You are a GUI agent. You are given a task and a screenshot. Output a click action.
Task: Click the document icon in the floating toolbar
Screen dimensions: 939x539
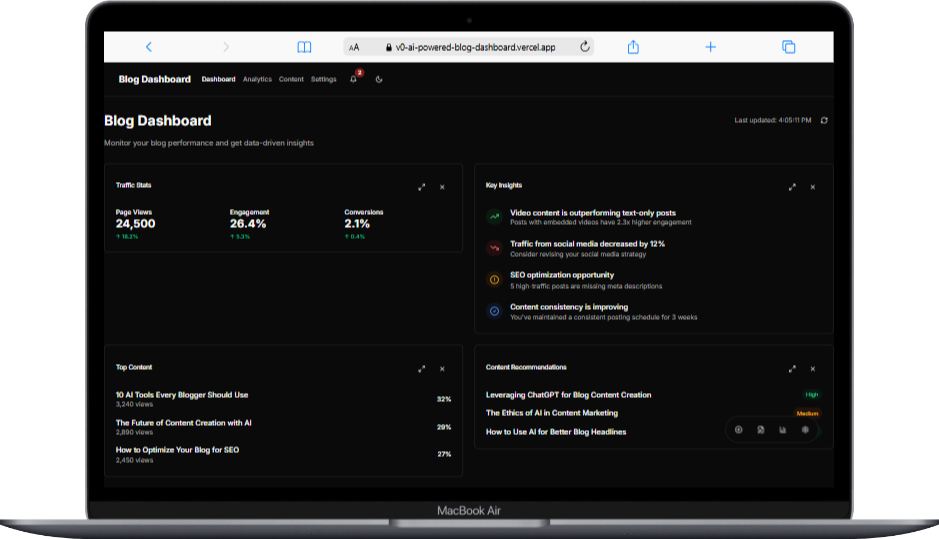[760, 430]
